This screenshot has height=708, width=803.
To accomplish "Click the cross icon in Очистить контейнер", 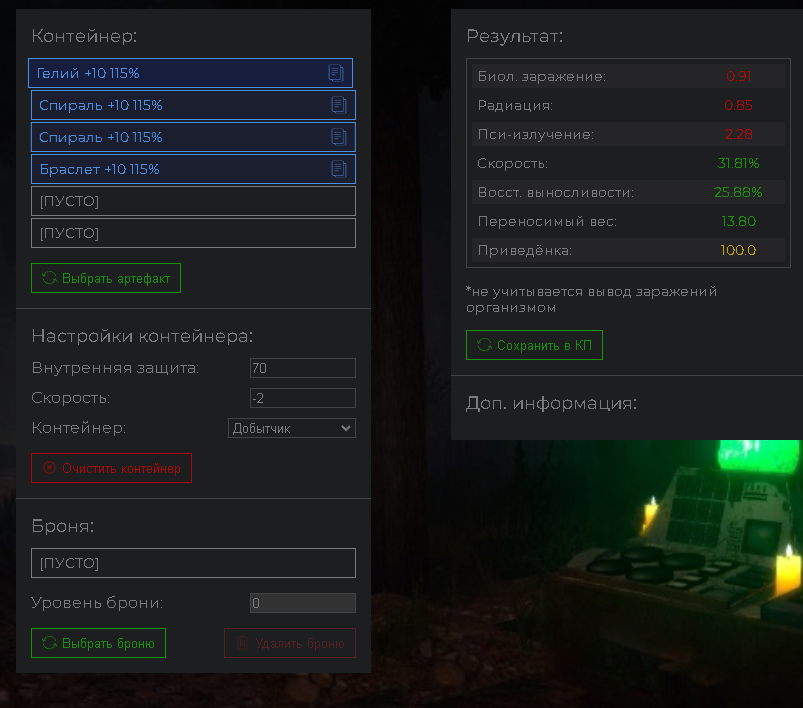I will [x=50, y=468].
